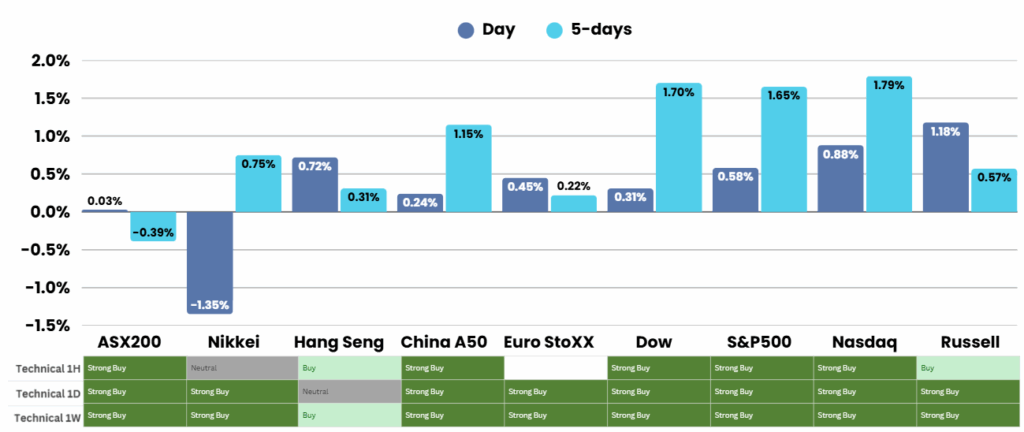The image size is (1024, 432).
Task: Click the Dow 5-days bar at 1.70%
Action: pos(679,147)
